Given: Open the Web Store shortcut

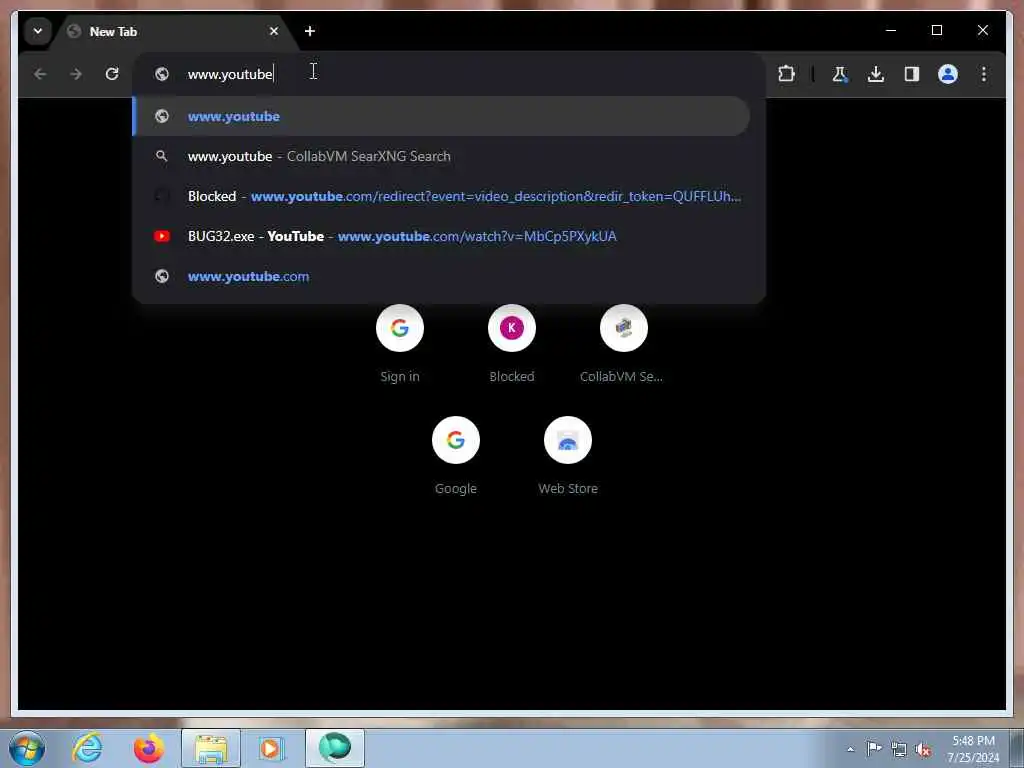Looking at the screenshot, I should coord(568,456).
